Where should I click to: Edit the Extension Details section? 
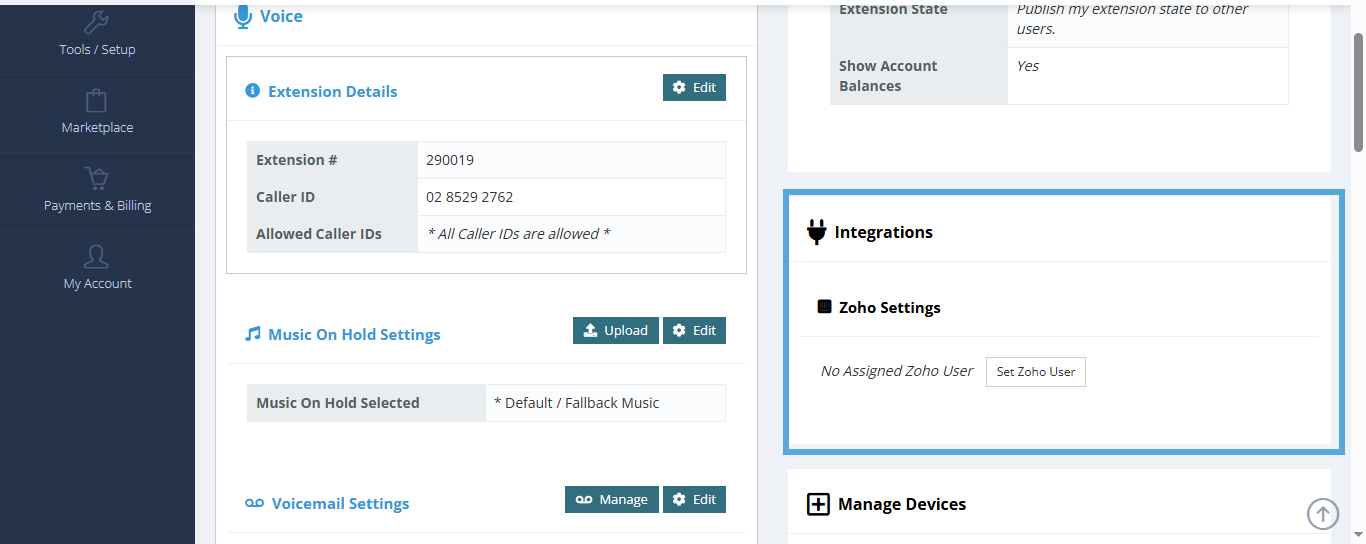tap(694, 88)
